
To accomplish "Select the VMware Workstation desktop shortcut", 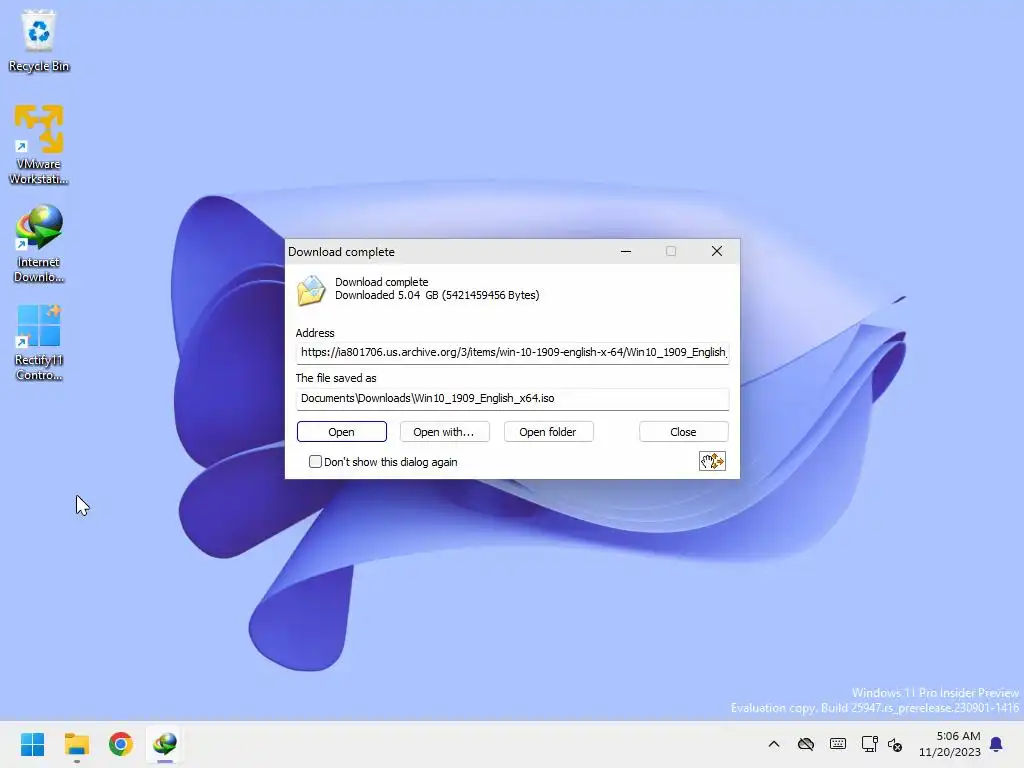I will click(x=39, y=145).
